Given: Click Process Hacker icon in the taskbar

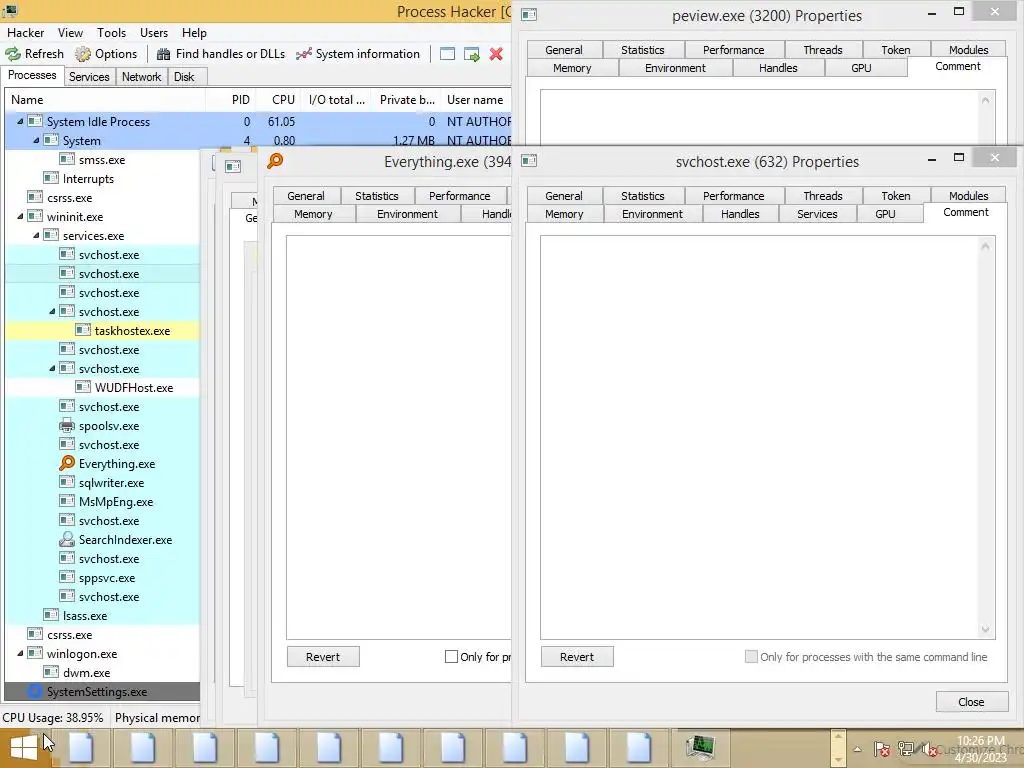Looking at the screenshot, I should tap(700, 748).
